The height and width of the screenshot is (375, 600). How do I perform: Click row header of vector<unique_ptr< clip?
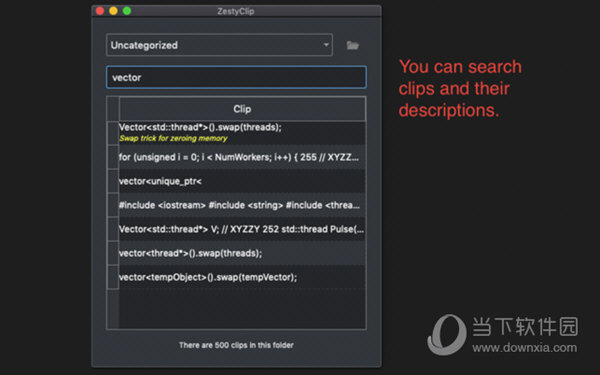click(x=113, y=181)
